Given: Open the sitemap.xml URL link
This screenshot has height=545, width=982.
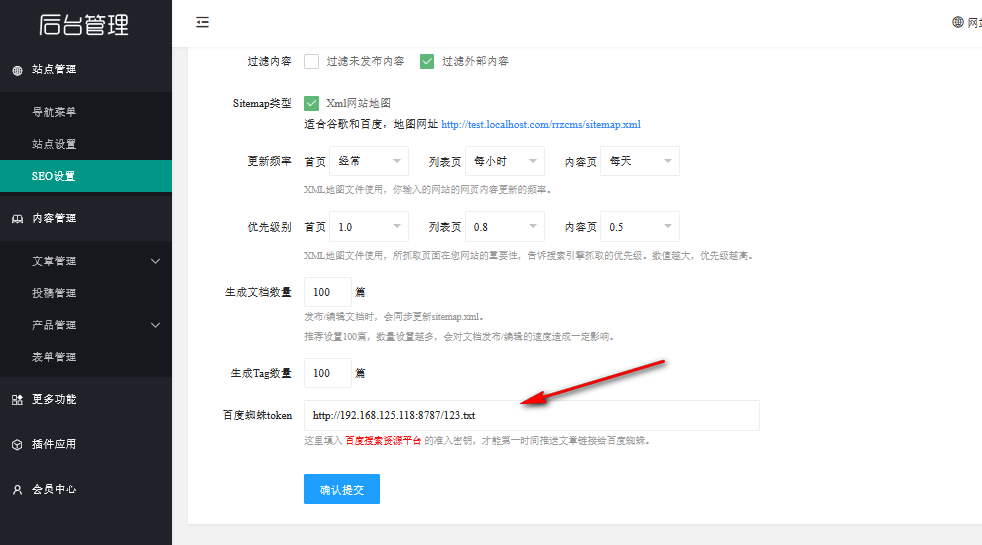Looking at the screenshot, I should [x=541, y=124].
